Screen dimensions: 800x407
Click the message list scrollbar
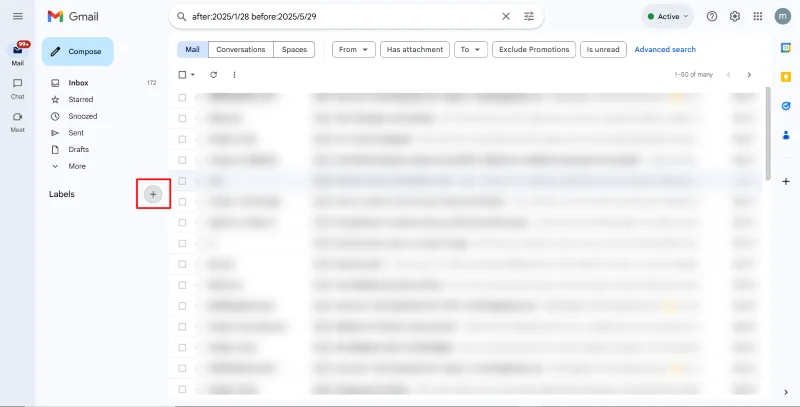pyautogui.click(x=768, y=133)
